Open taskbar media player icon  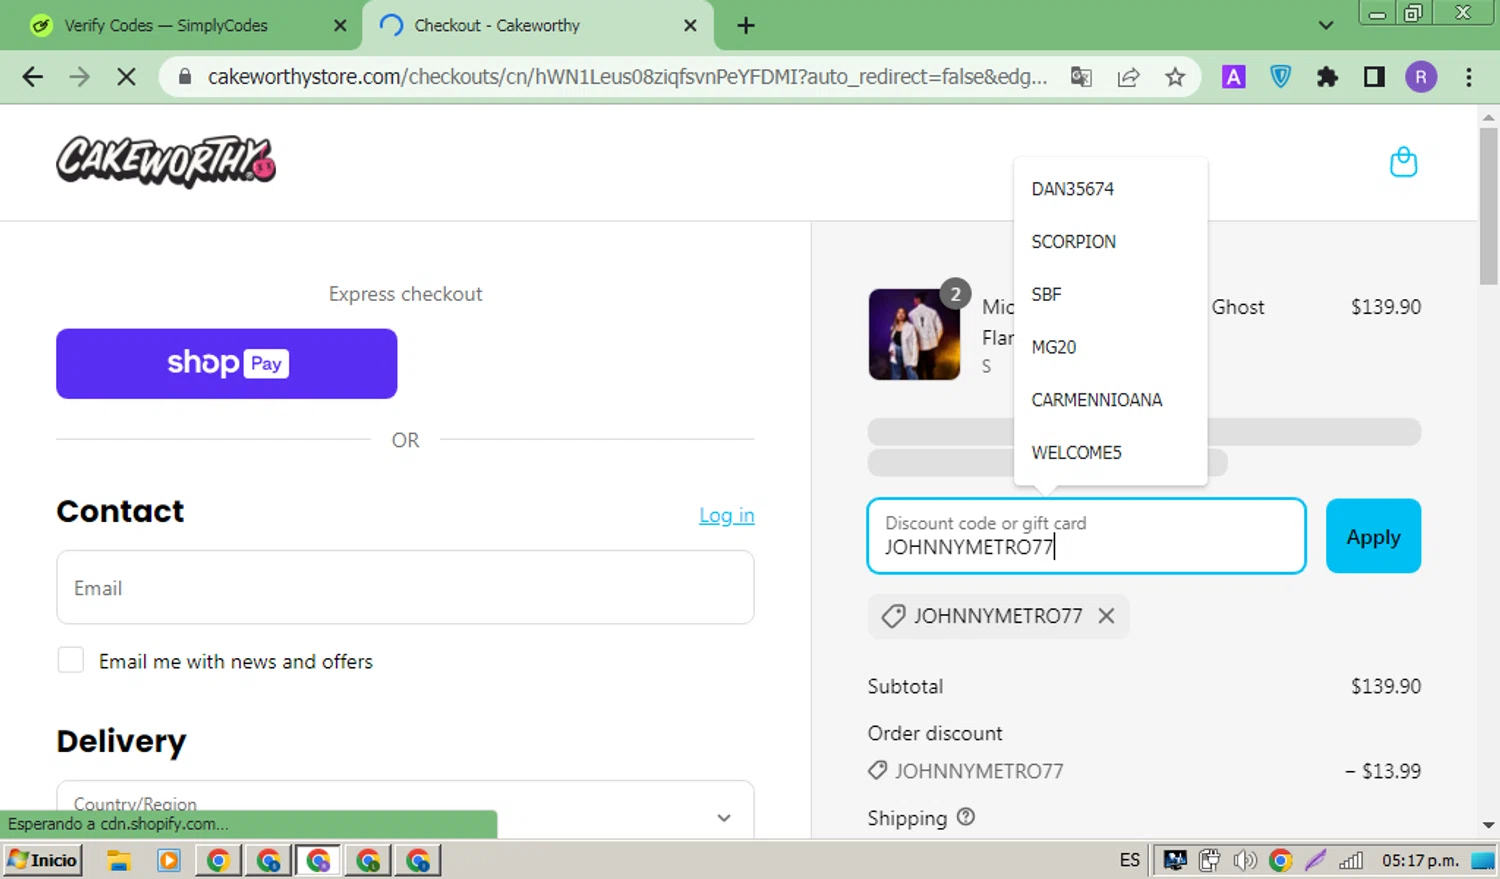pyautogui.click(x=169, y=860)
